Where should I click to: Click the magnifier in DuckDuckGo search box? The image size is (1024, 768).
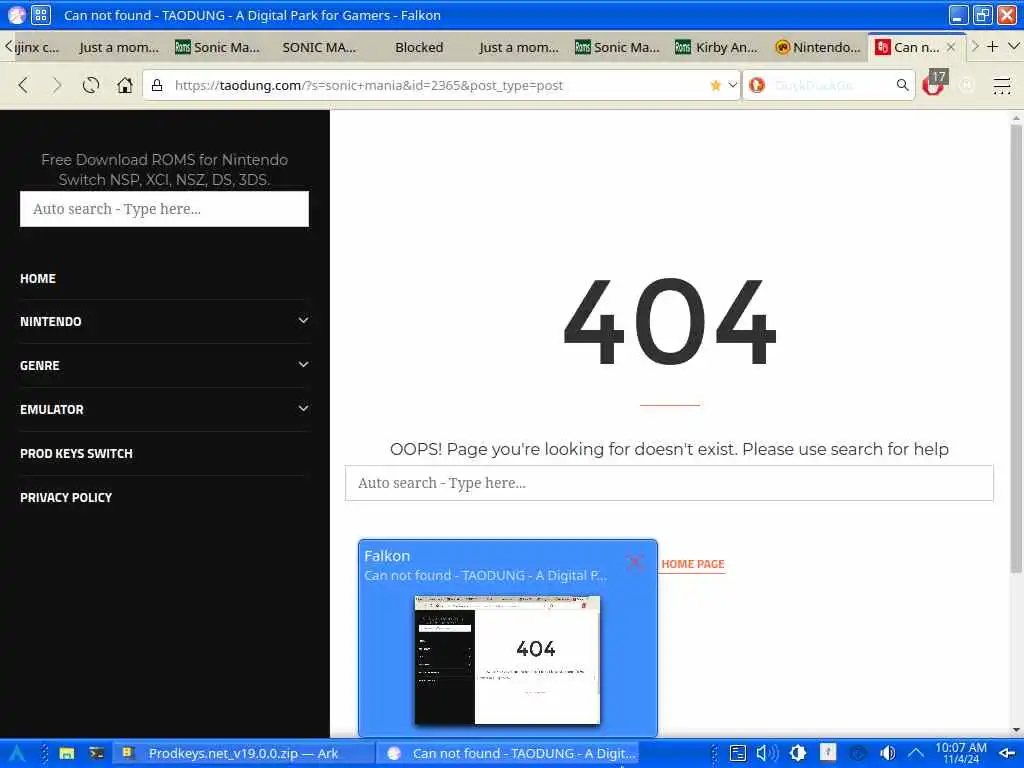[903, 85]
